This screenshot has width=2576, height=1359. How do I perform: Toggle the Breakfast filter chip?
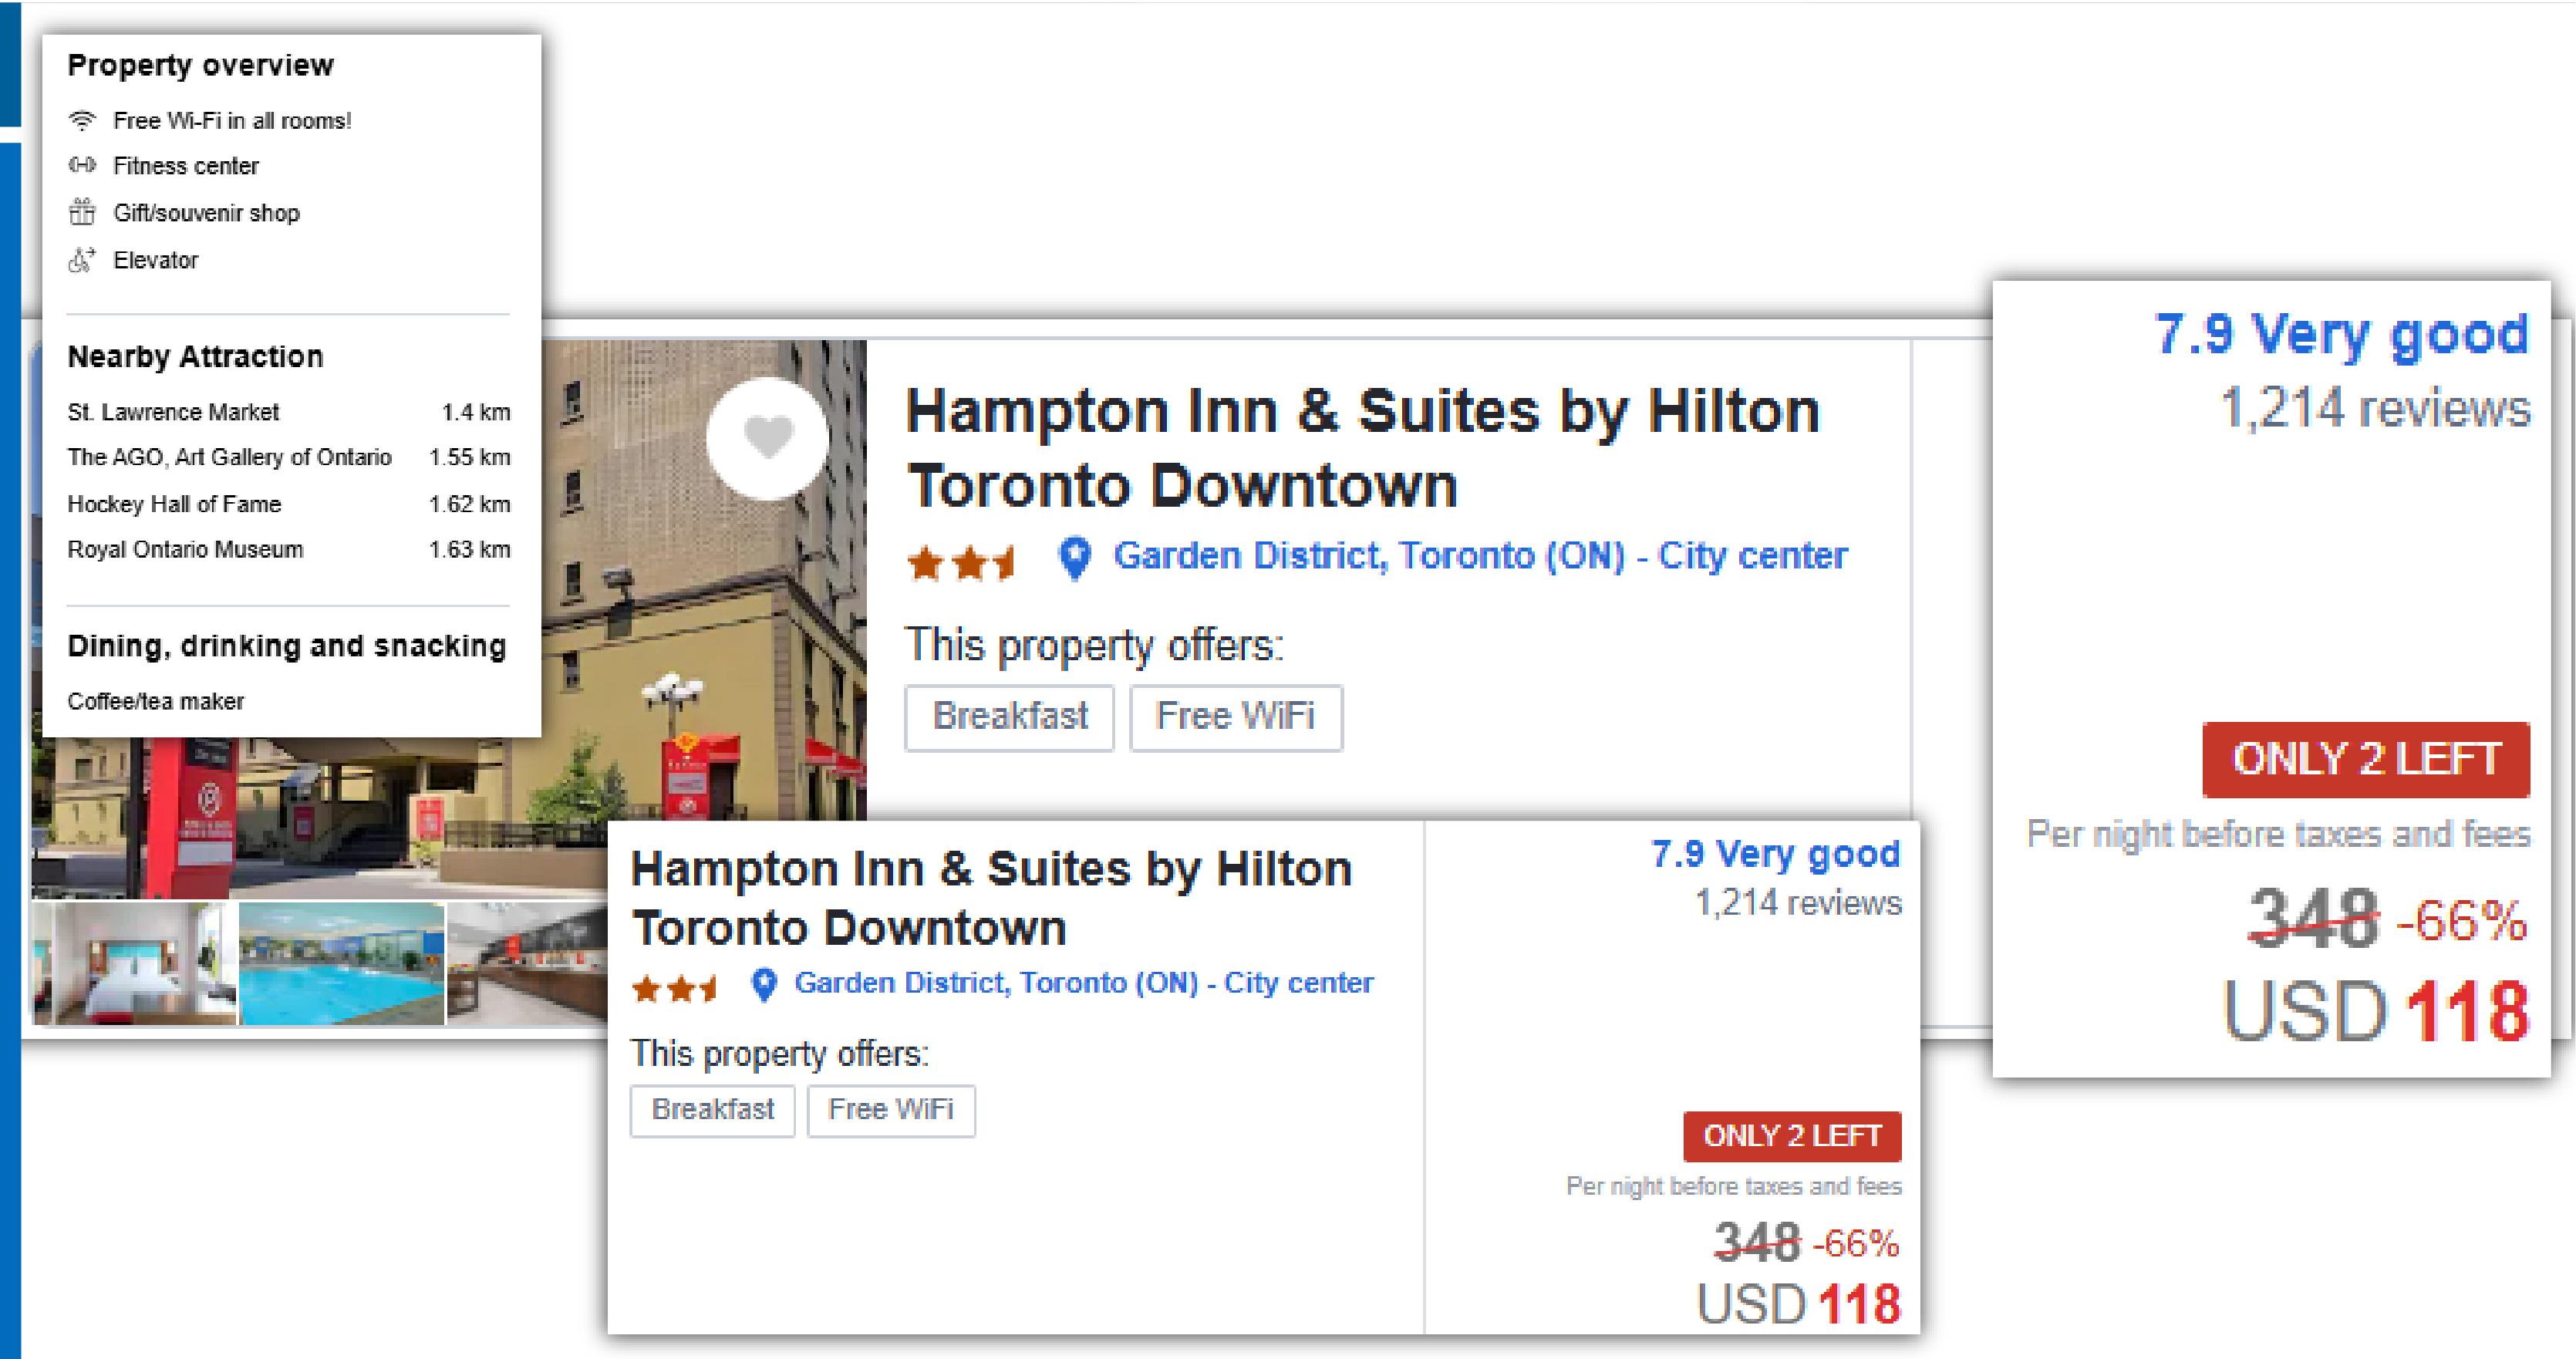coord(1009,717)
